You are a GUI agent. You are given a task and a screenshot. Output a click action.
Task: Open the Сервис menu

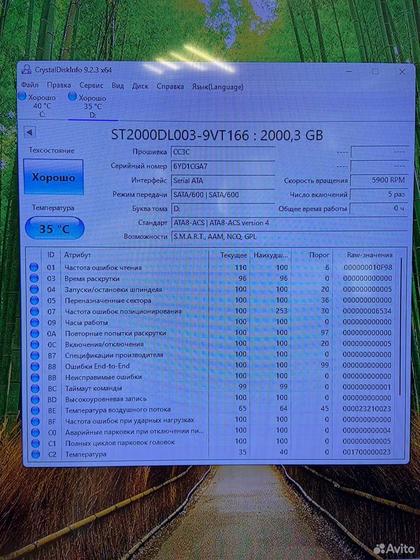[91, 86]
